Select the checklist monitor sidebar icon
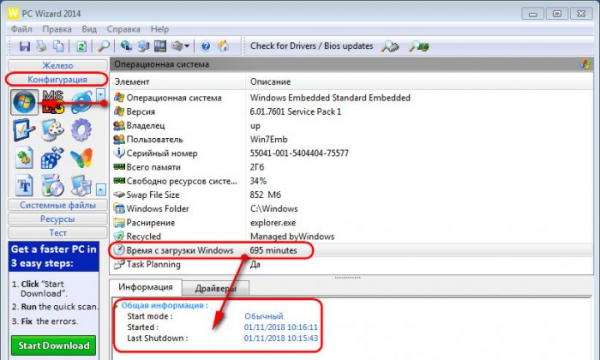 (24, 130)
